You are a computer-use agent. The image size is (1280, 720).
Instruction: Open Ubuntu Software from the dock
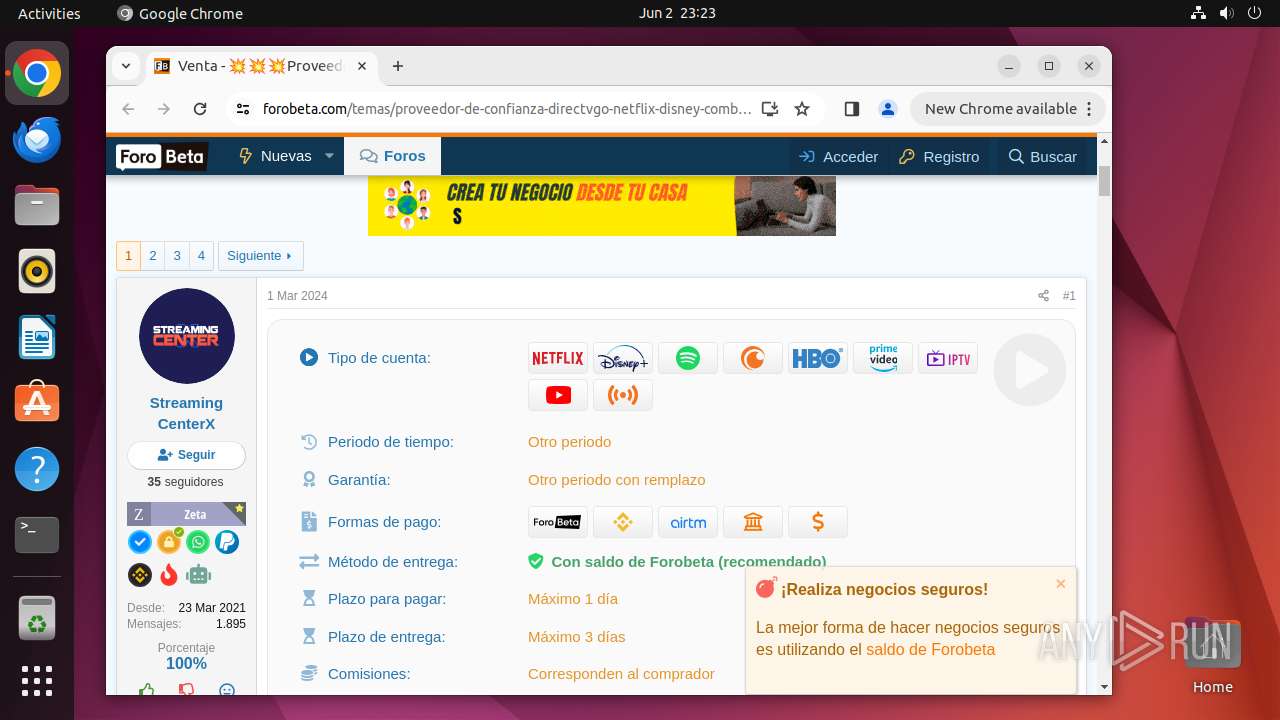coord(37,403)
